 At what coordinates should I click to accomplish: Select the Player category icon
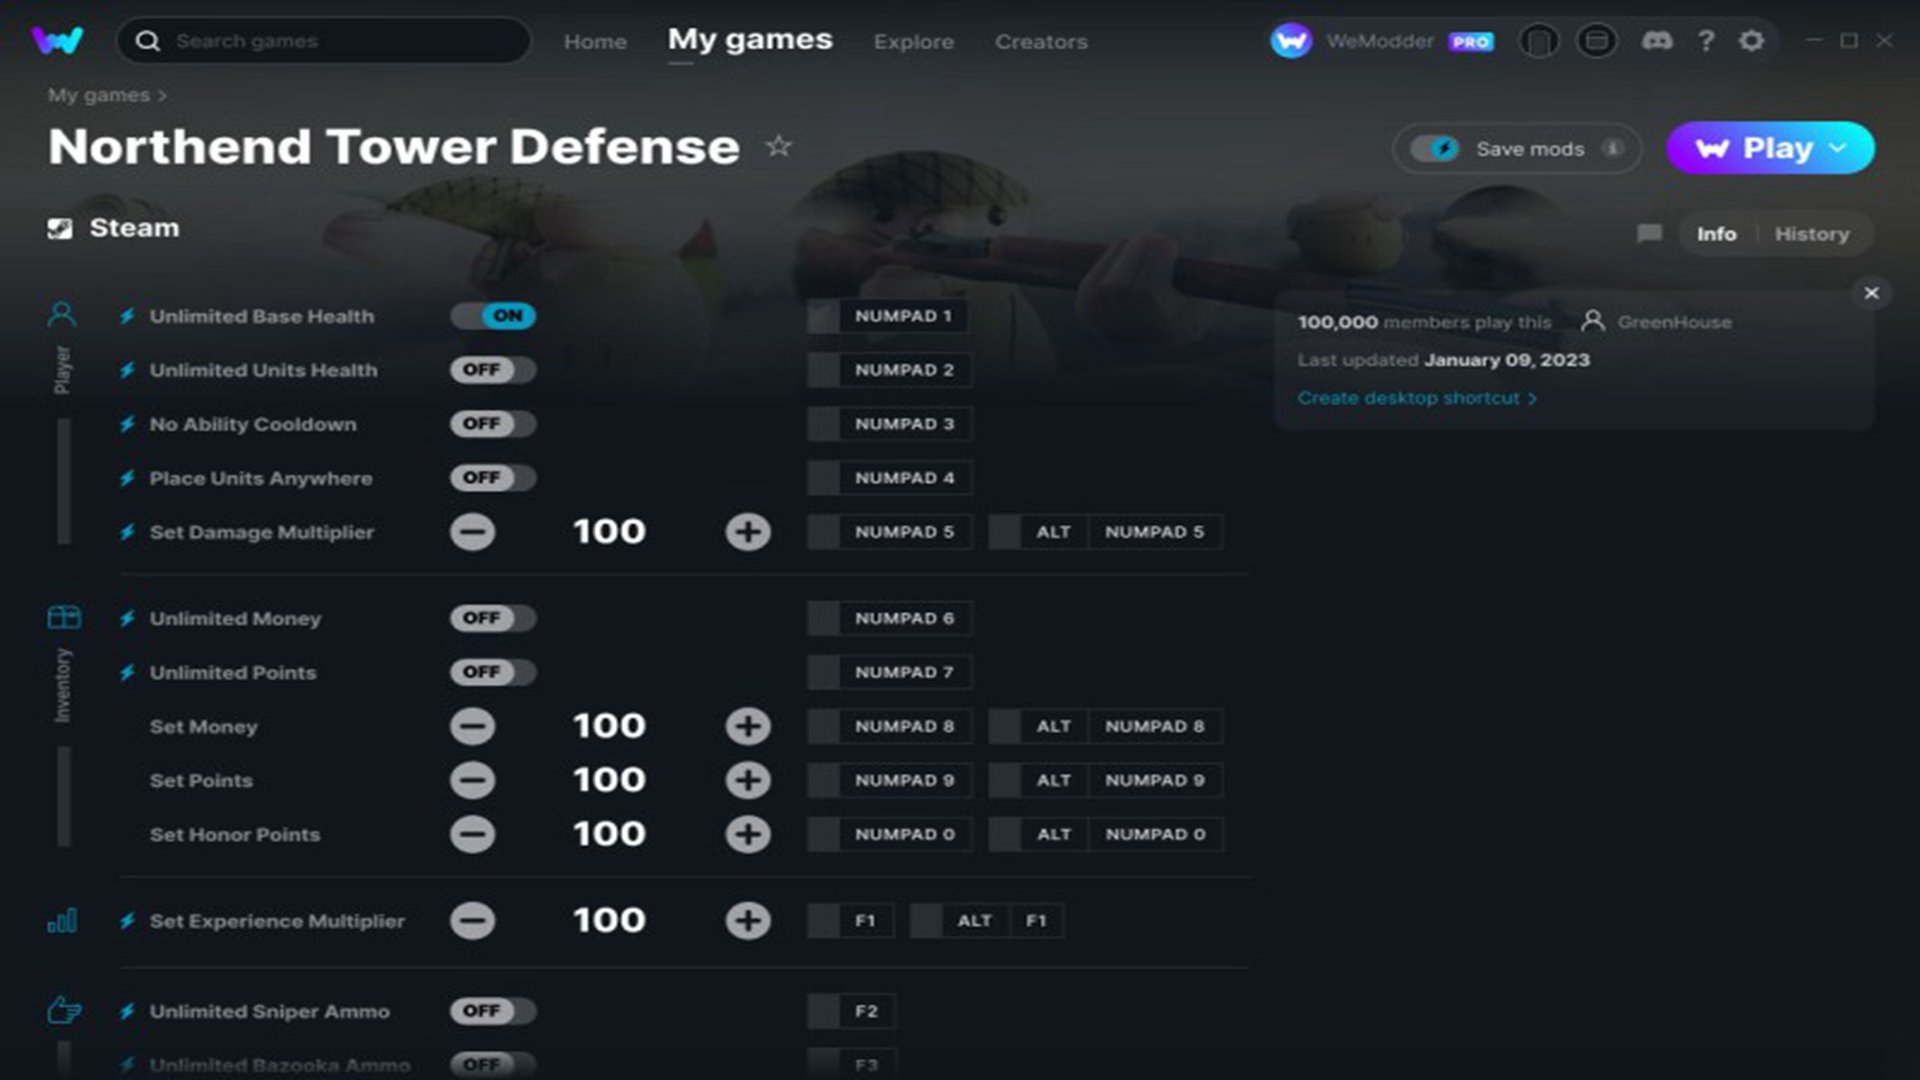click(62, 315)
